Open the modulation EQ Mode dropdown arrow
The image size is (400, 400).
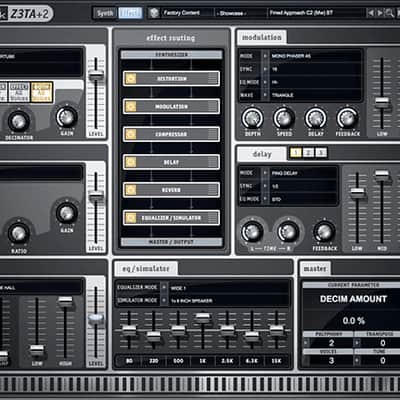click(x=265, y=82)
